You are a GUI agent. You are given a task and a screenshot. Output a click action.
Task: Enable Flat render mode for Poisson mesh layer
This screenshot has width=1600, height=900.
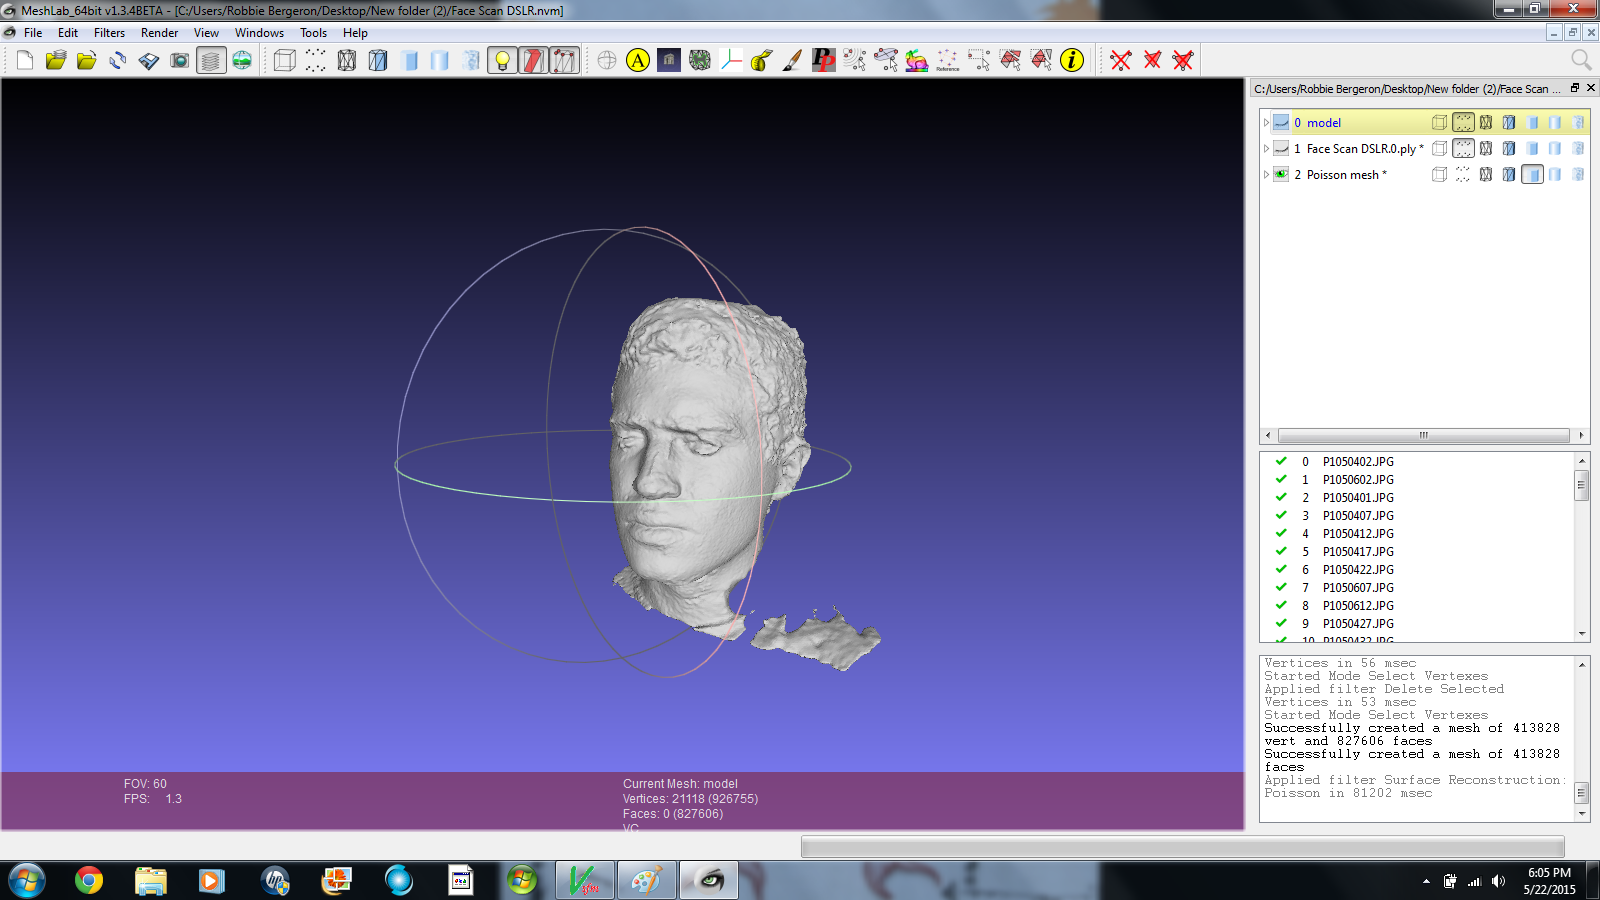[1532, 174]
